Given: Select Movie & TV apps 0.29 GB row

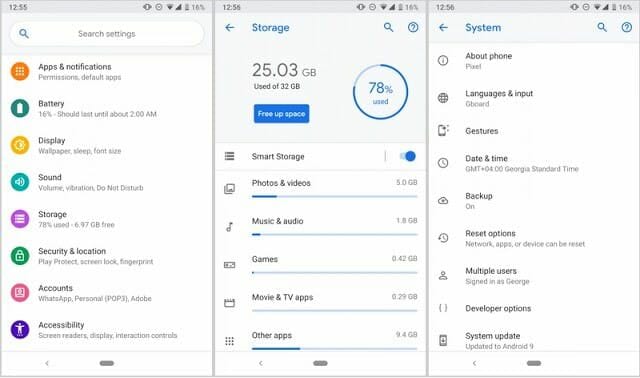Looking at the screenshot, I should coord(320,302).
